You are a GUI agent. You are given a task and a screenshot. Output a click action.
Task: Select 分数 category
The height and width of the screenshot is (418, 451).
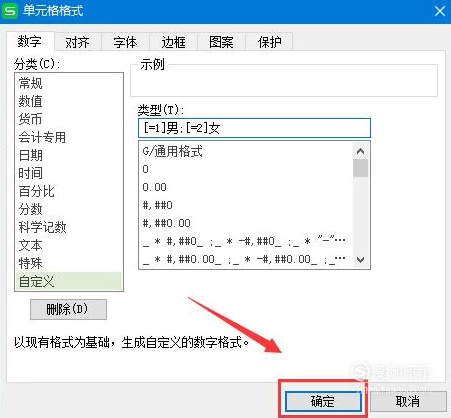click(x=69, y=209)
